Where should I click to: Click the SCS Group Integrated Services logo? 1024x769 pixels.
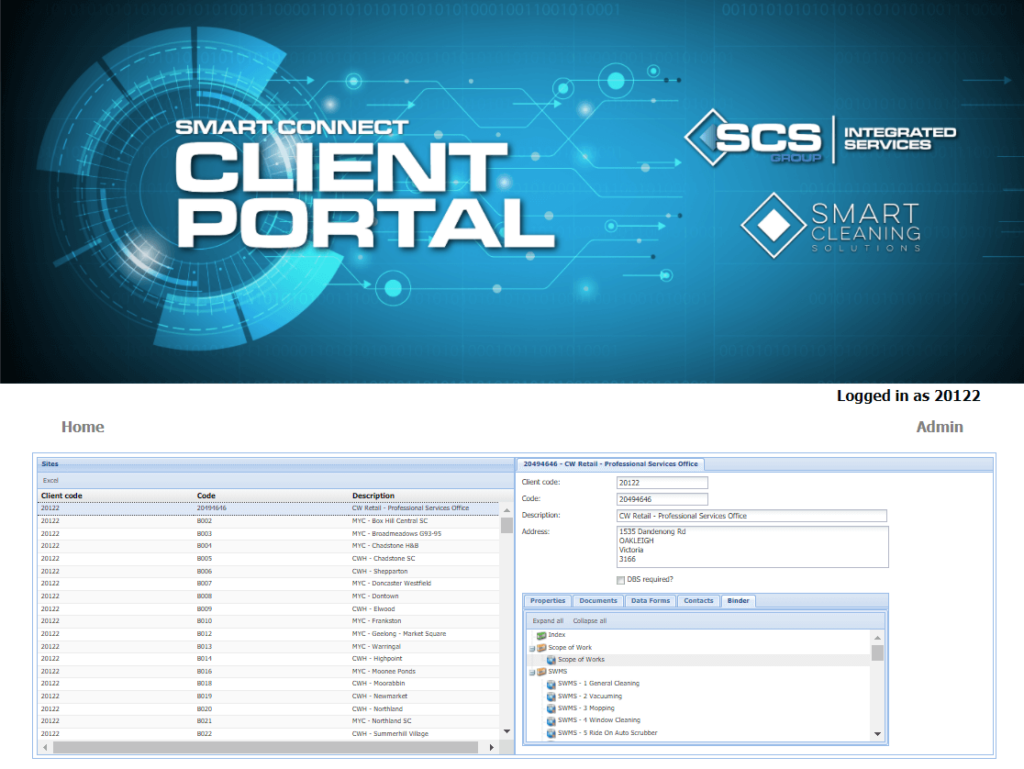820,138
